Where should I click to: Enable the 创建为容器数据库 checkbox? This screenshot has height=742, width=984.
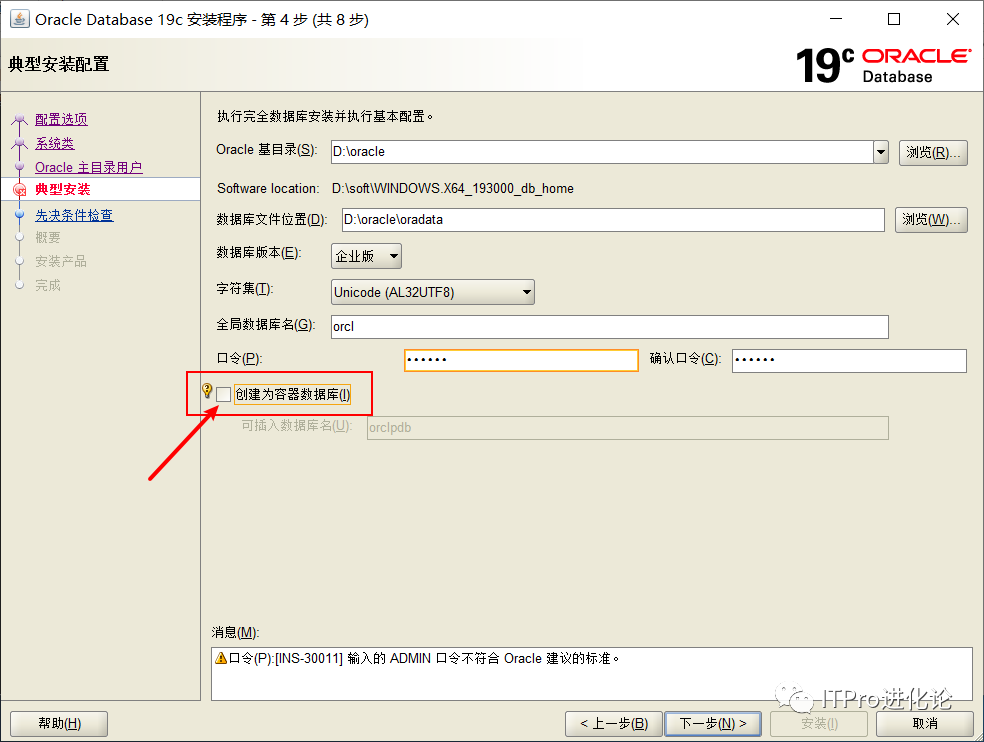click(x=223, y=394)
